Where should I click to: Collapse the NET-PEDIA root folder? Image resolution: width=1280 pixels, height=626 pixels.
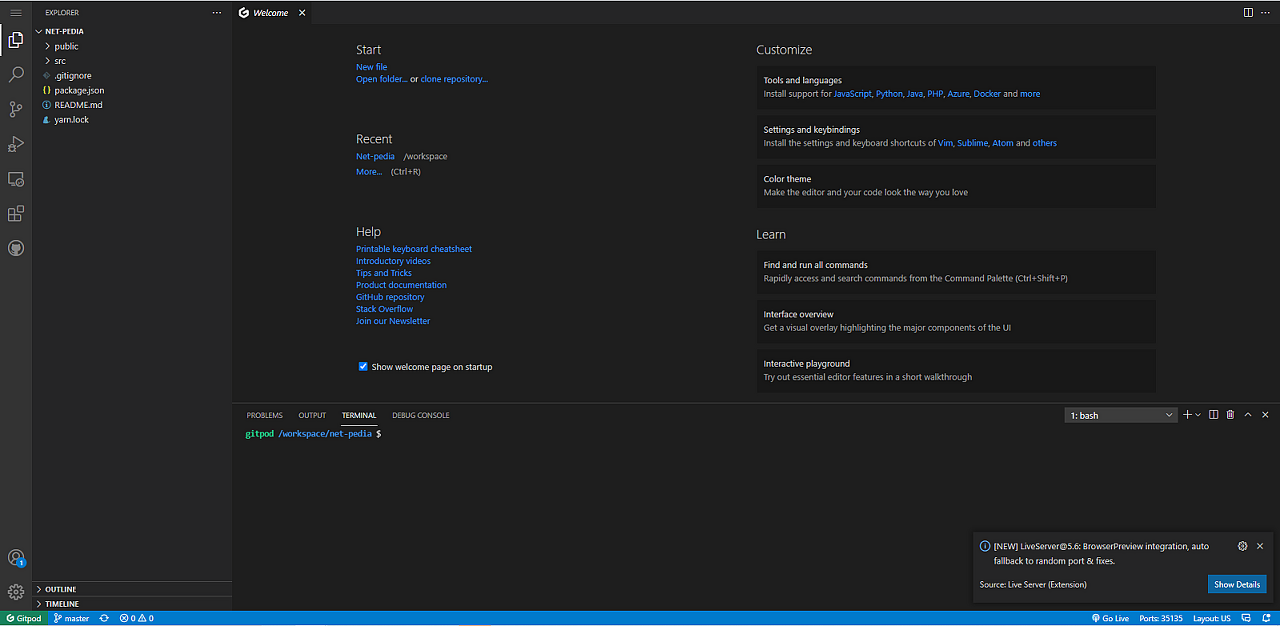tap(64, 31)
